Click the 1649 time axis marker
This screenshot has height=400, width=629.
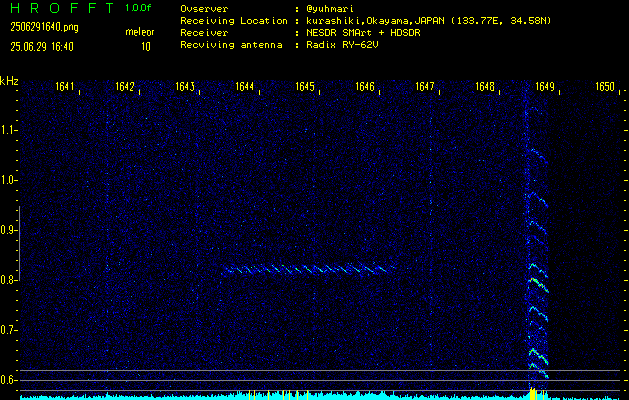pyautogui.click(x=544, y=86)
